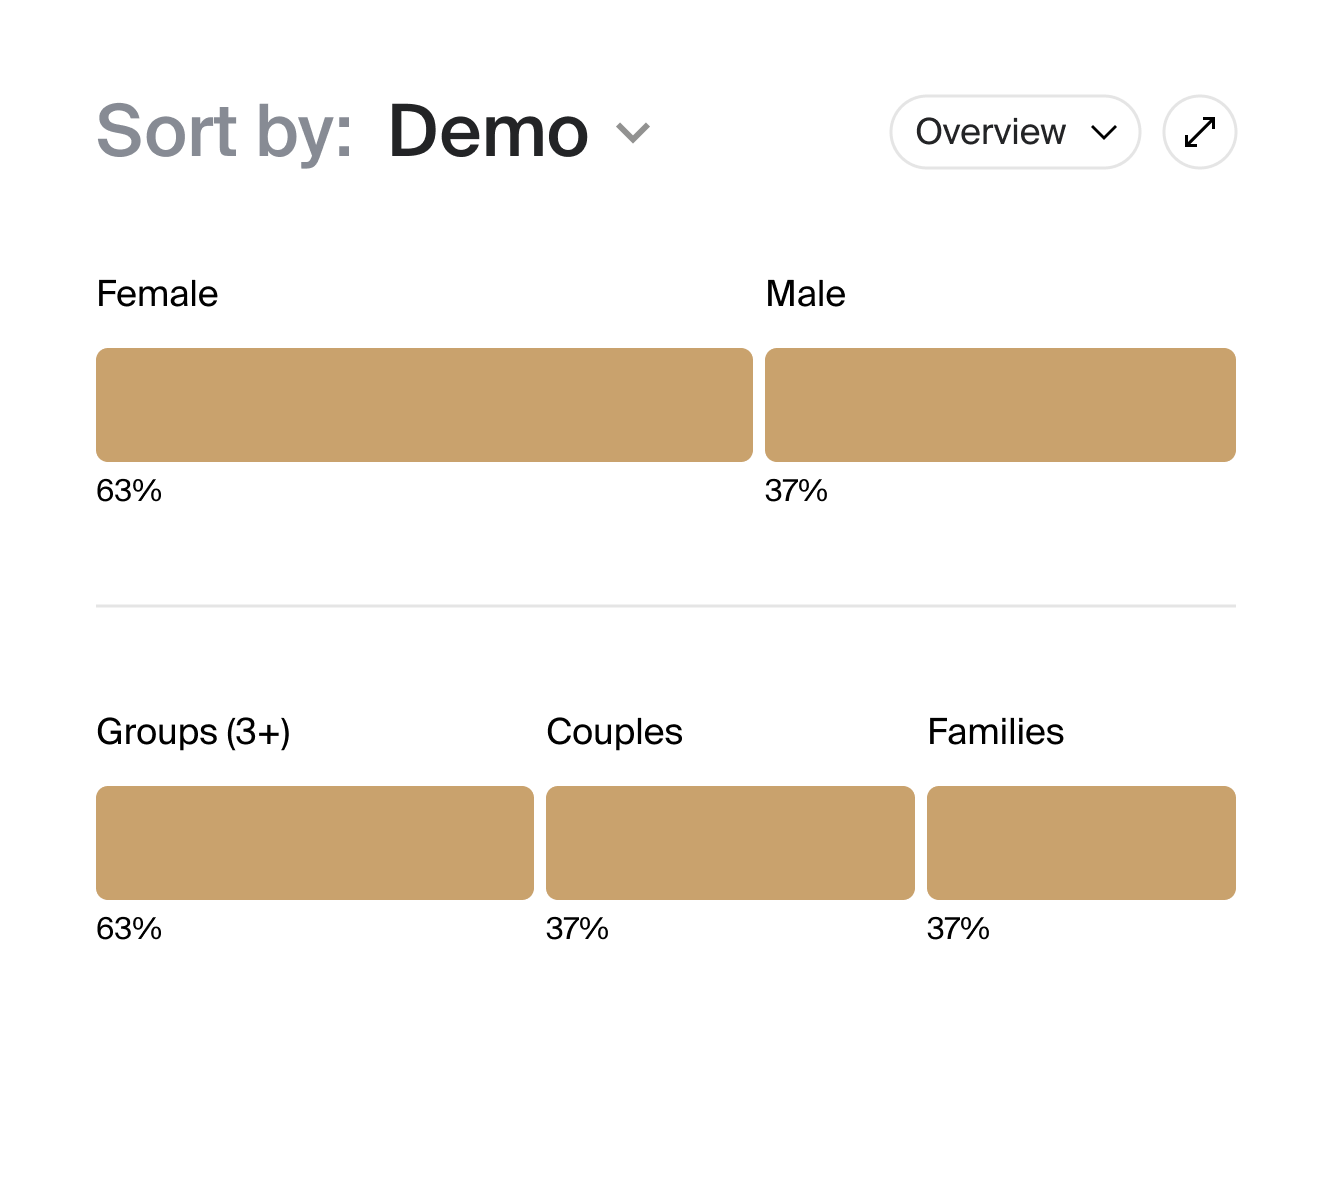Click the chevron next to Demo
This screenshot has width=1332, height=1188.
point(631,131)
